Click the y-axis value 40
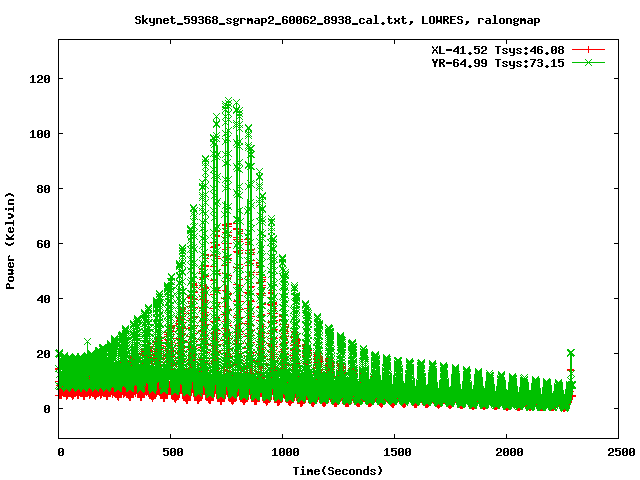 (43, 299)
